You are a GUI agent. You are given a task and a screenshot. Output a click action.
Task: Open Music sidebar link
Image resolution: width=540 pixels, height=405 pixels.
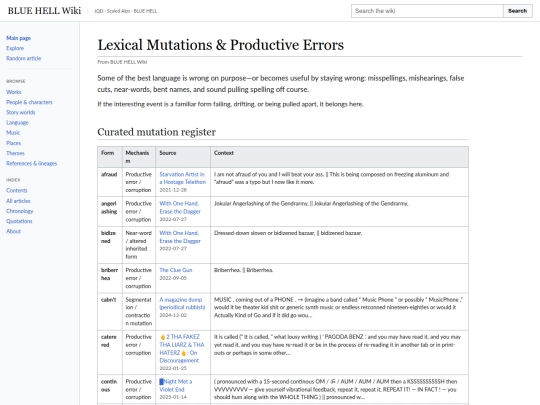[13, 133]
